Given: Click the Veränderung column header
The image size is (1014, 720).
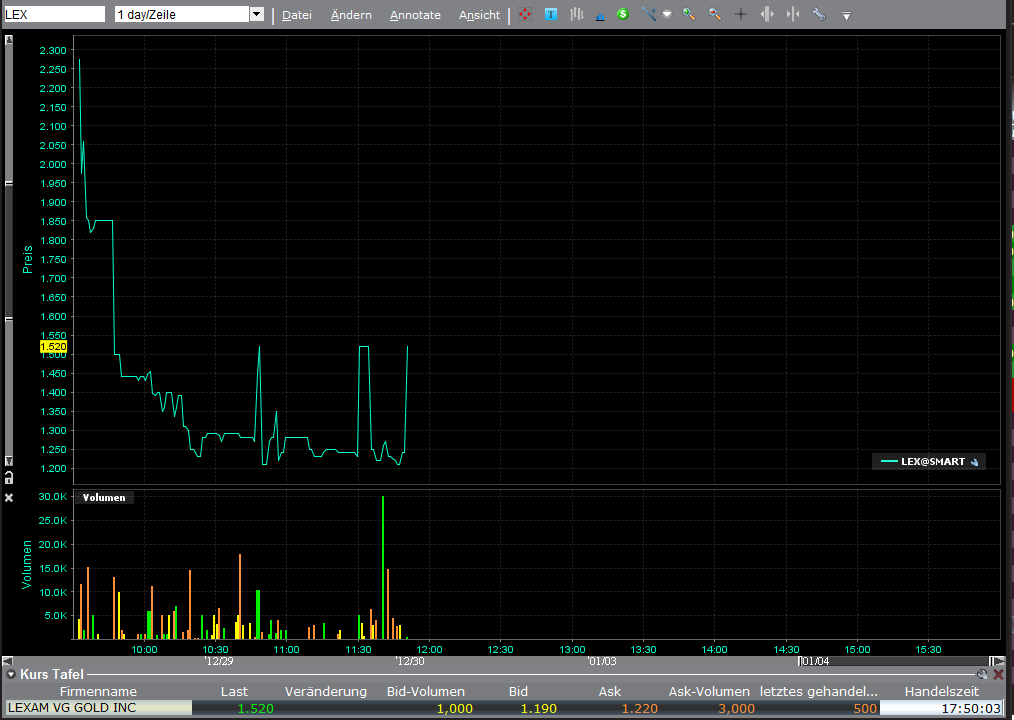Looking at the screenshot, I should 325,691.
